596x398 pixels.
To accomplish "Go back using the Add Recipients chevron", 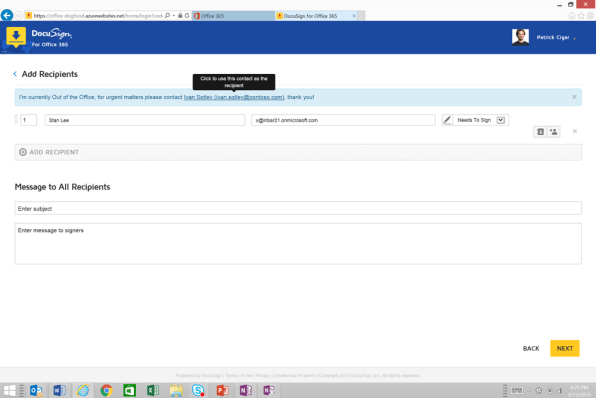I will pos(15,74).
